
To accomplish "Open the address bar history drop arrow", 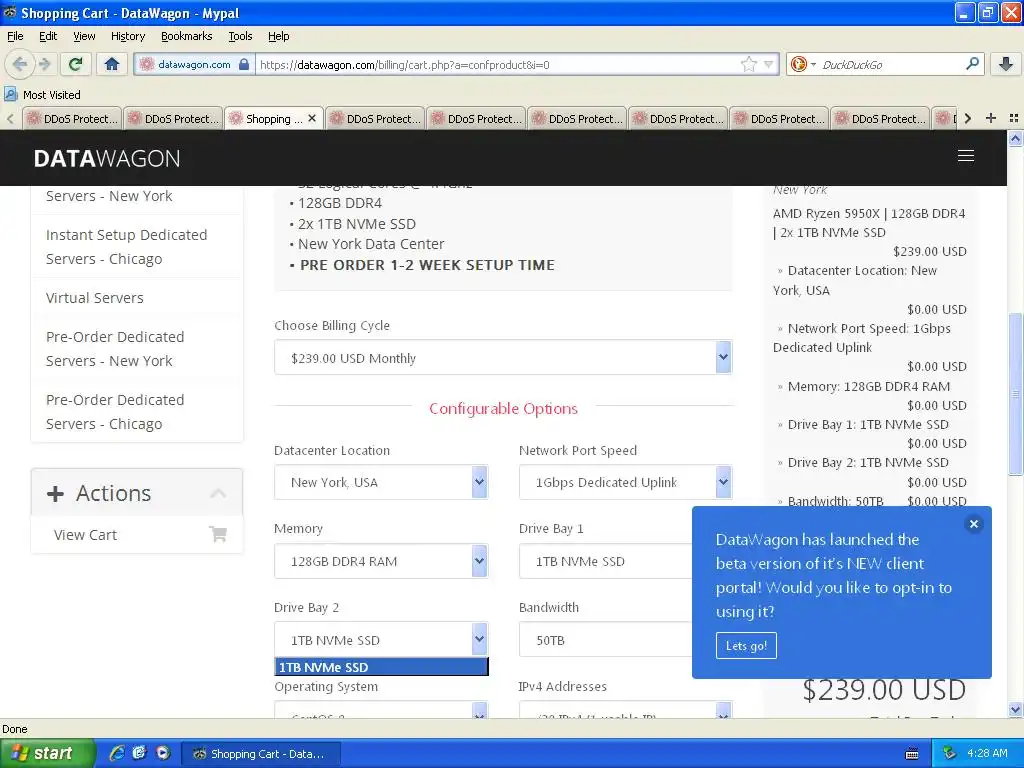I will click(x=768, y=64).
